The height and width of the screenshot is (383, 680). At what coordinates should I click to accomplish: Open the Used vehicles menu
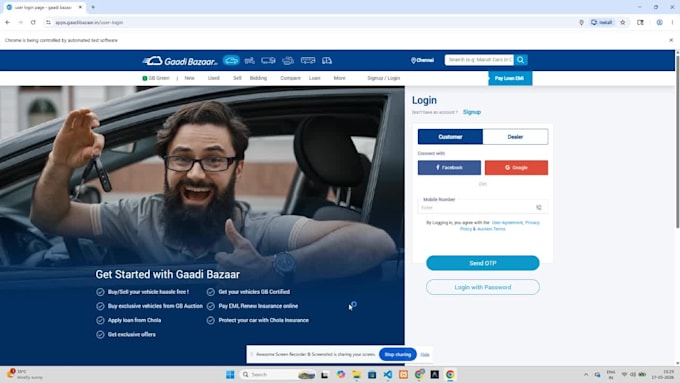click(214, 78)
